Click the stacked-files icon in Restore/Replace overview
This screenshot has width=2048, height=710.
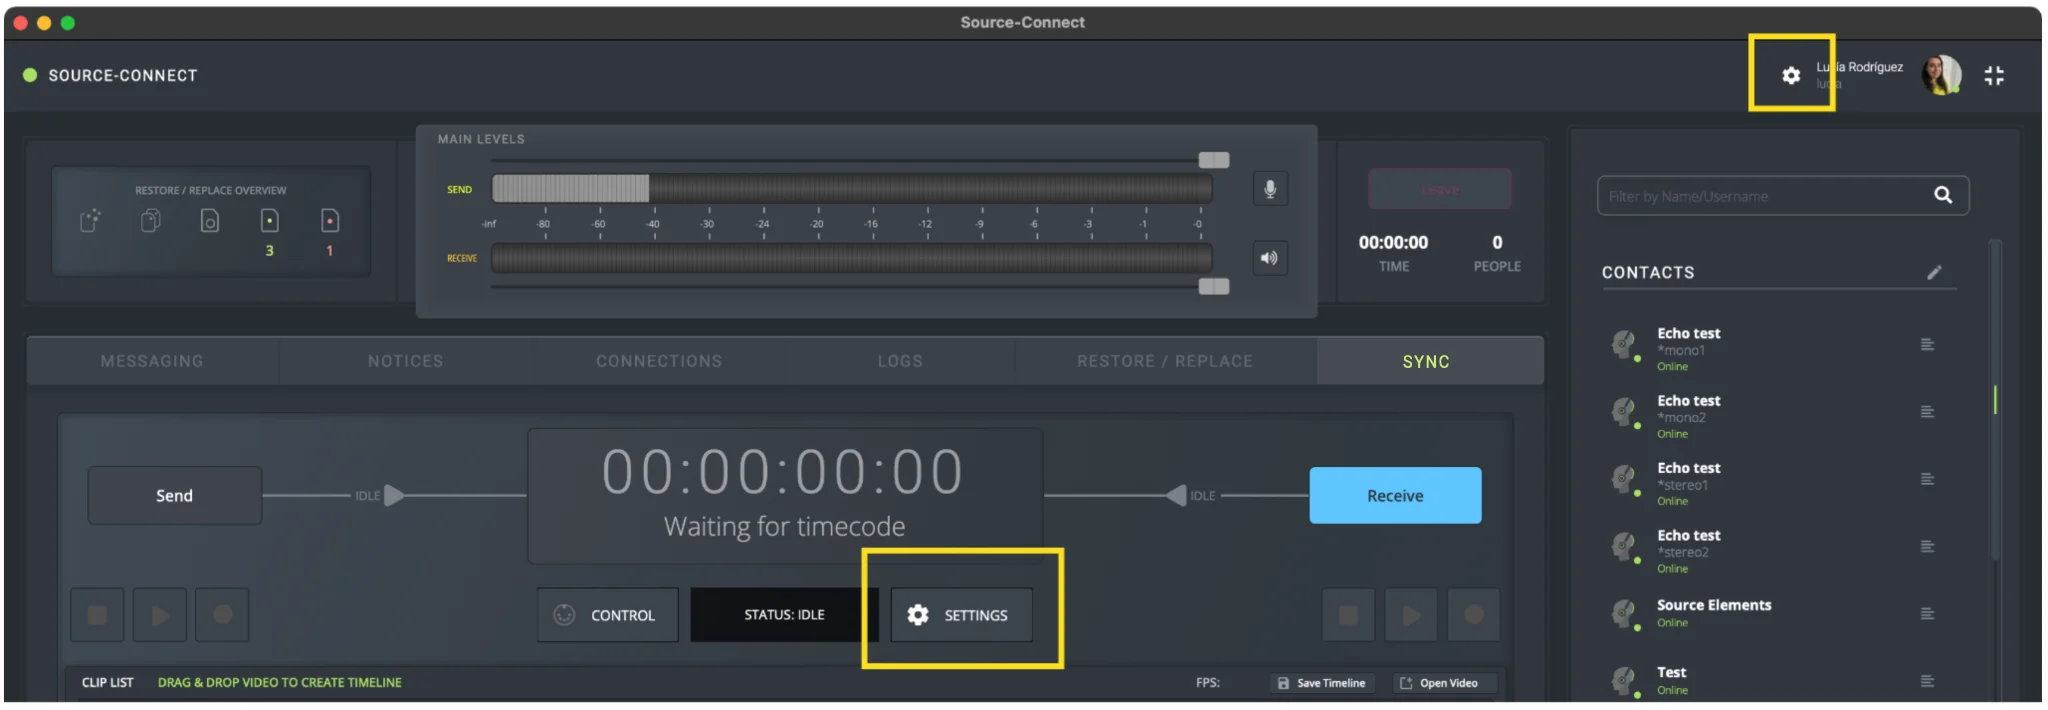[x=150, y=220]
